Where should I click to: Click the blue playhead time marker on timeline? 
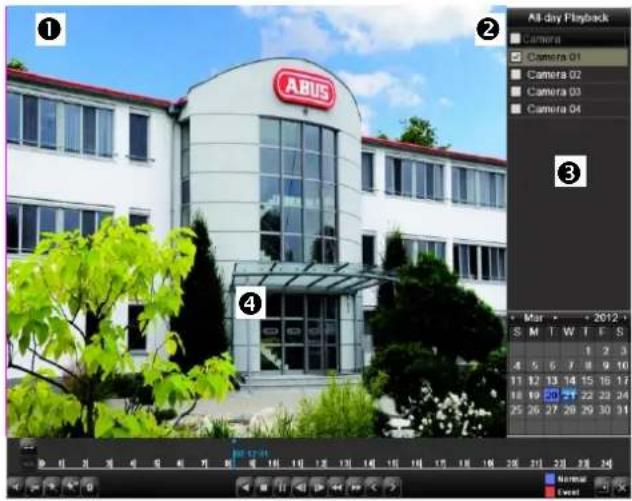pos(250,453)
